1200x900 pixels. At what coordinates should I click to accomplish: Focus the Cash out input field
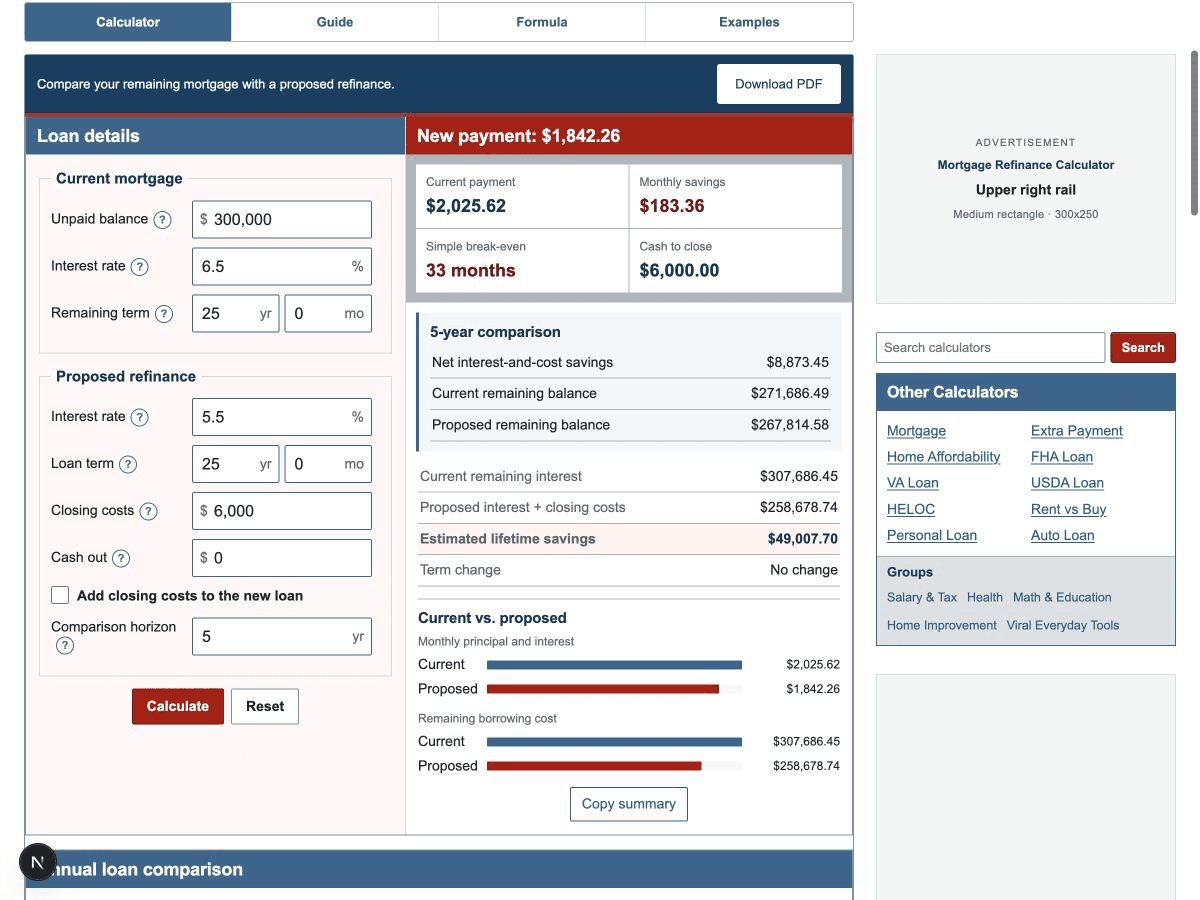(282, 559)
